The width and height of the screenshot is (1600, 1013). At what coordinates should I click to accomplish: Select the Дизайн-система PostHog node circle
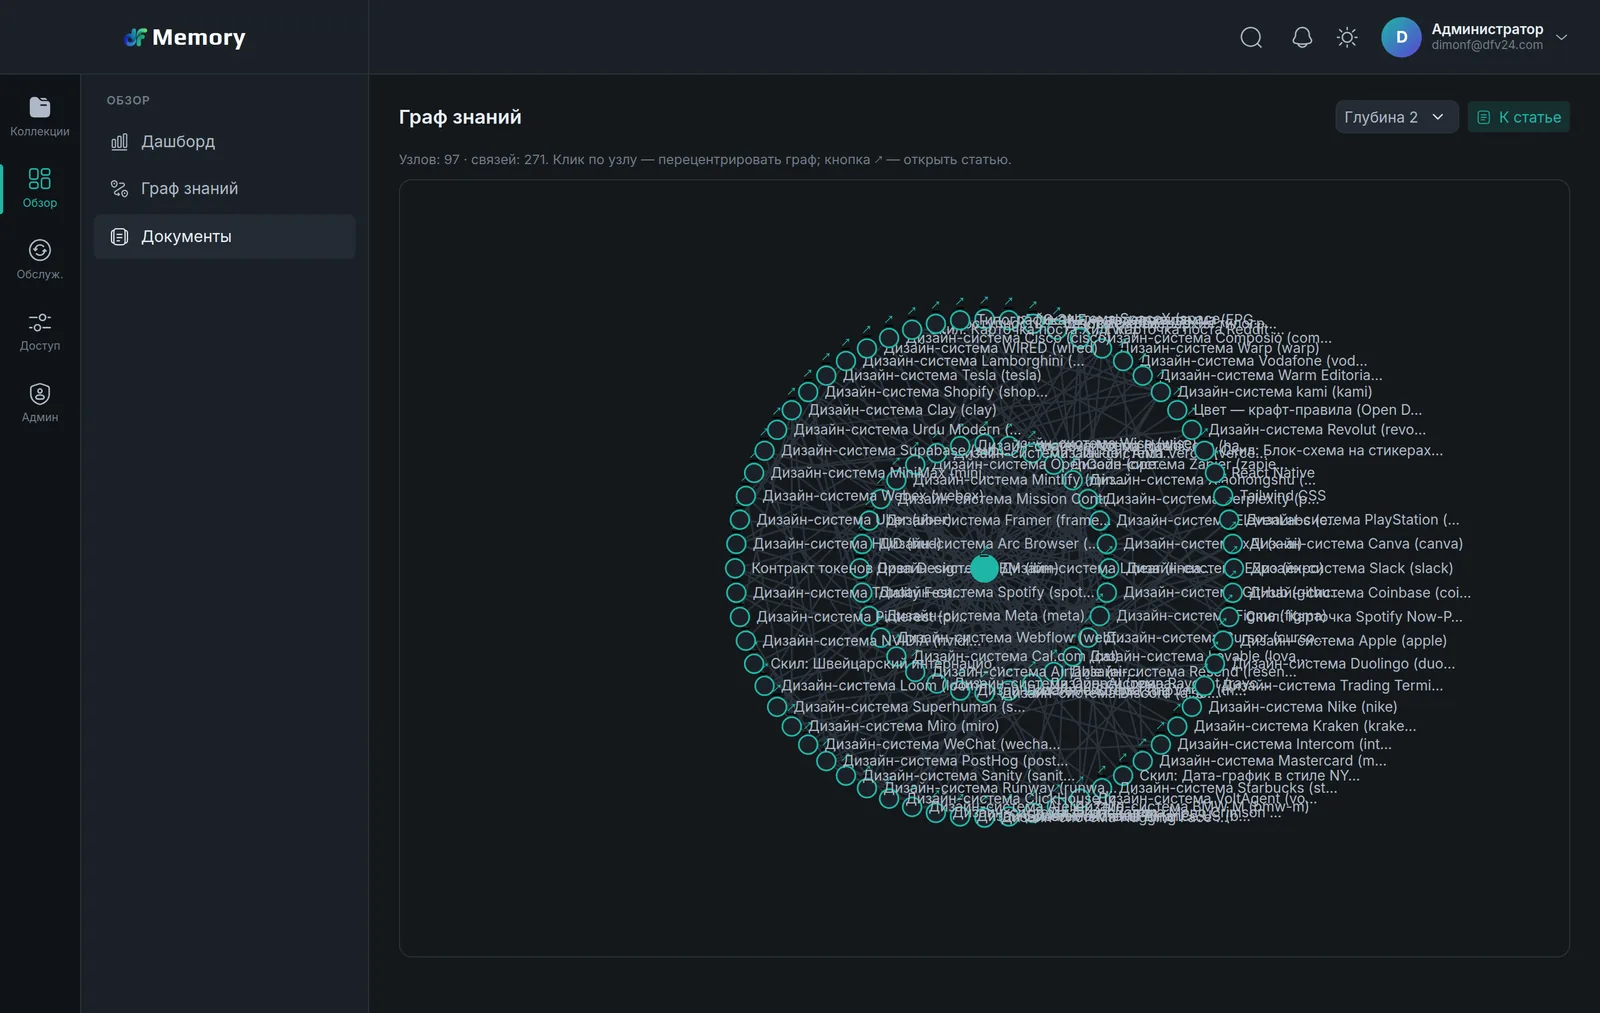point(826,761)
